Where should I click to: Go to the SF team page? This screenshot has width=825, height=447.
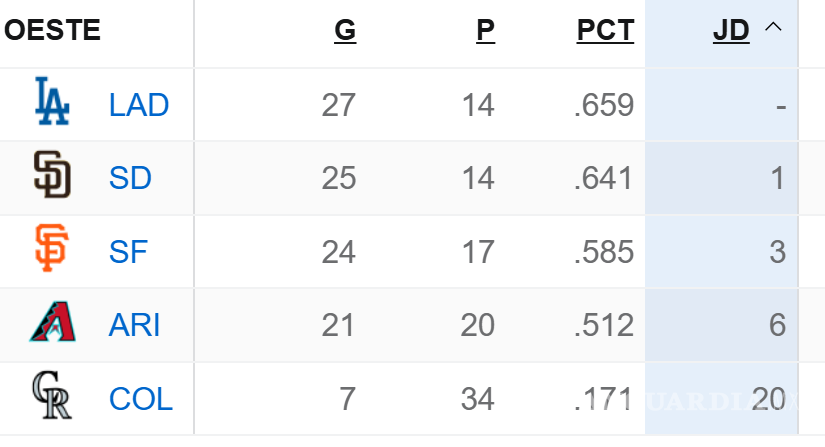click(x=128, y=252)
